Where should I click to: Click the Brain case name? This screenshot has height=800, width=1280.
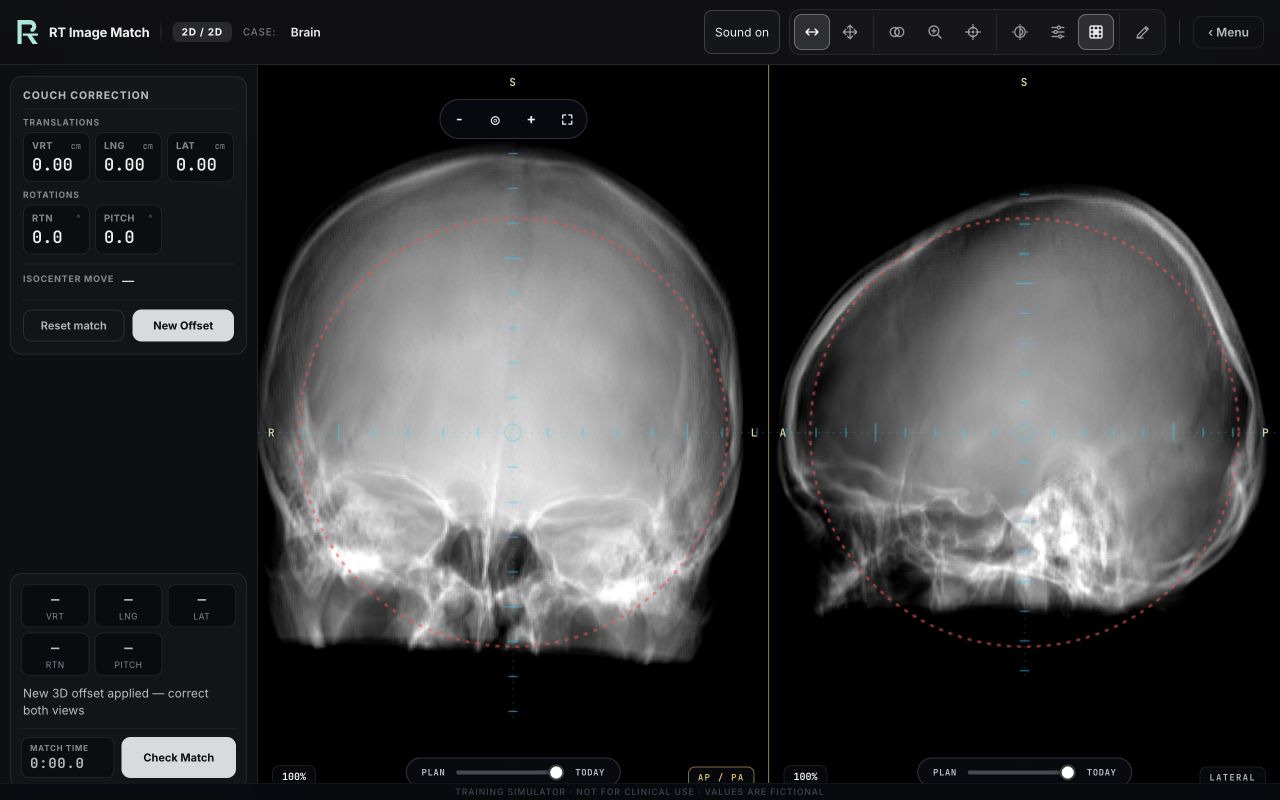click(x=306, y=32)
